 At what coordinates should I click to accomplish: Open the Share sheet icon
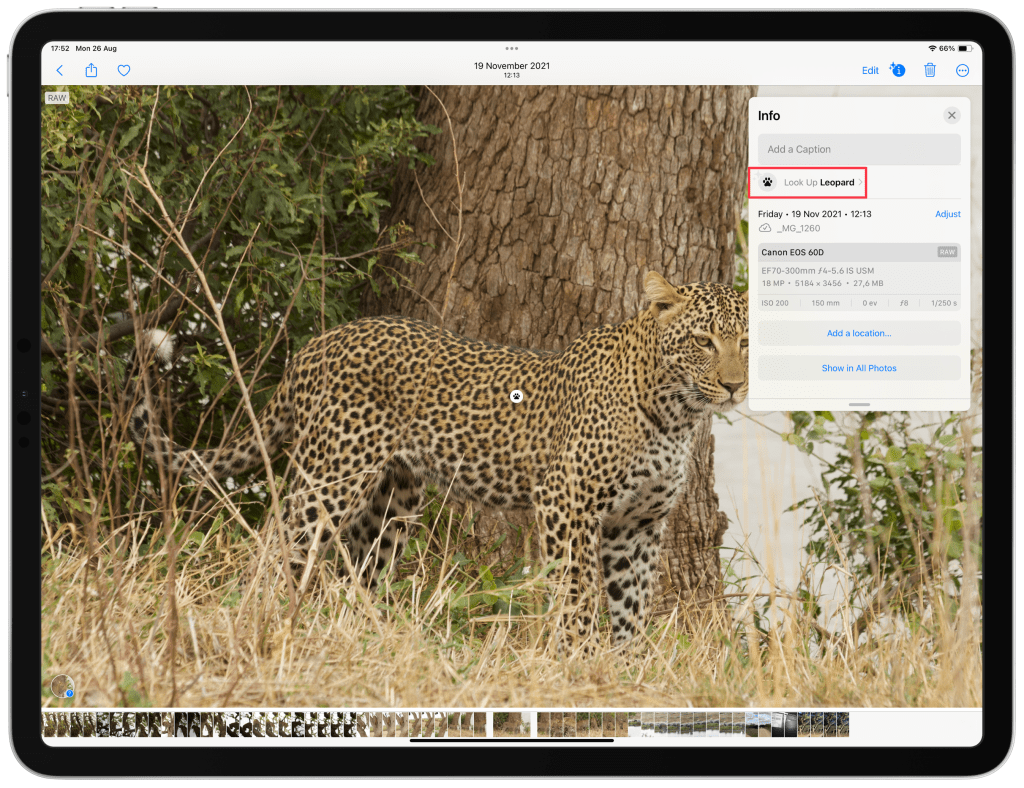pos(92,70)
